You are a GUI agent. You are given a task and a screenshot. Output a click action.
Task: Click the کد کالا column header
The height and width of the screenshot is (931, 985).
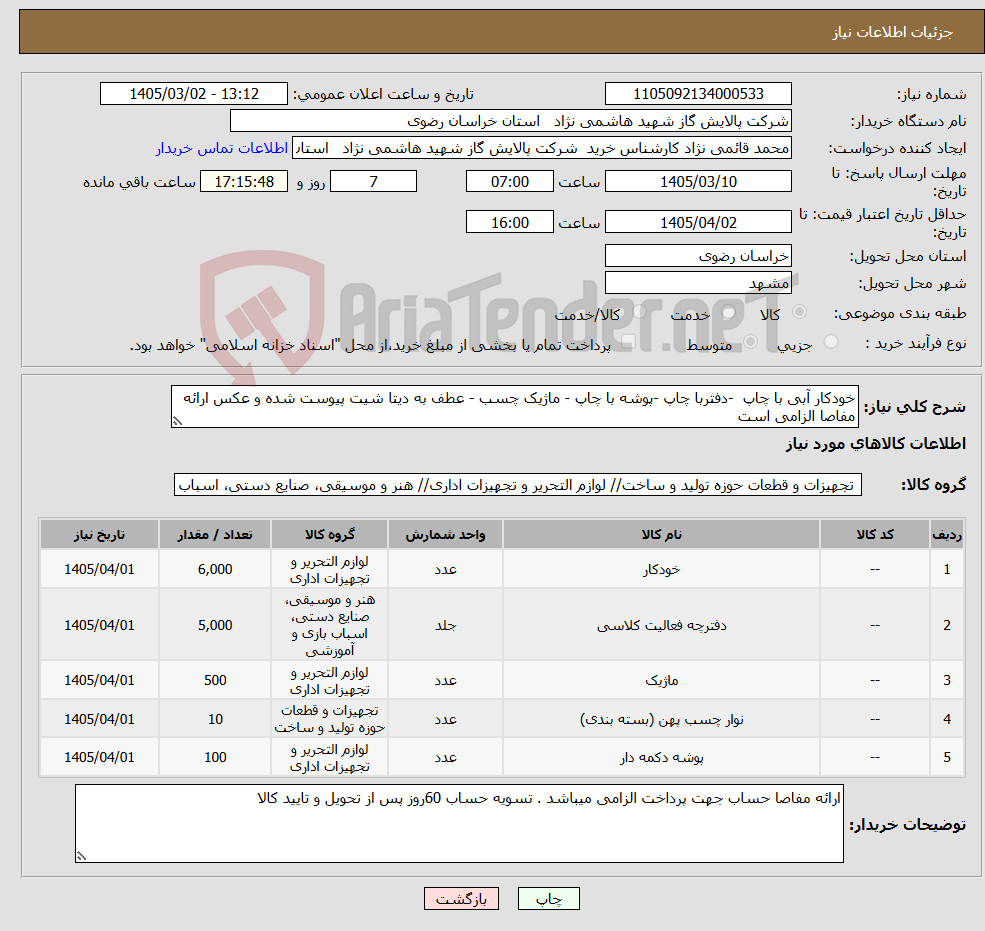pos(874,535)
